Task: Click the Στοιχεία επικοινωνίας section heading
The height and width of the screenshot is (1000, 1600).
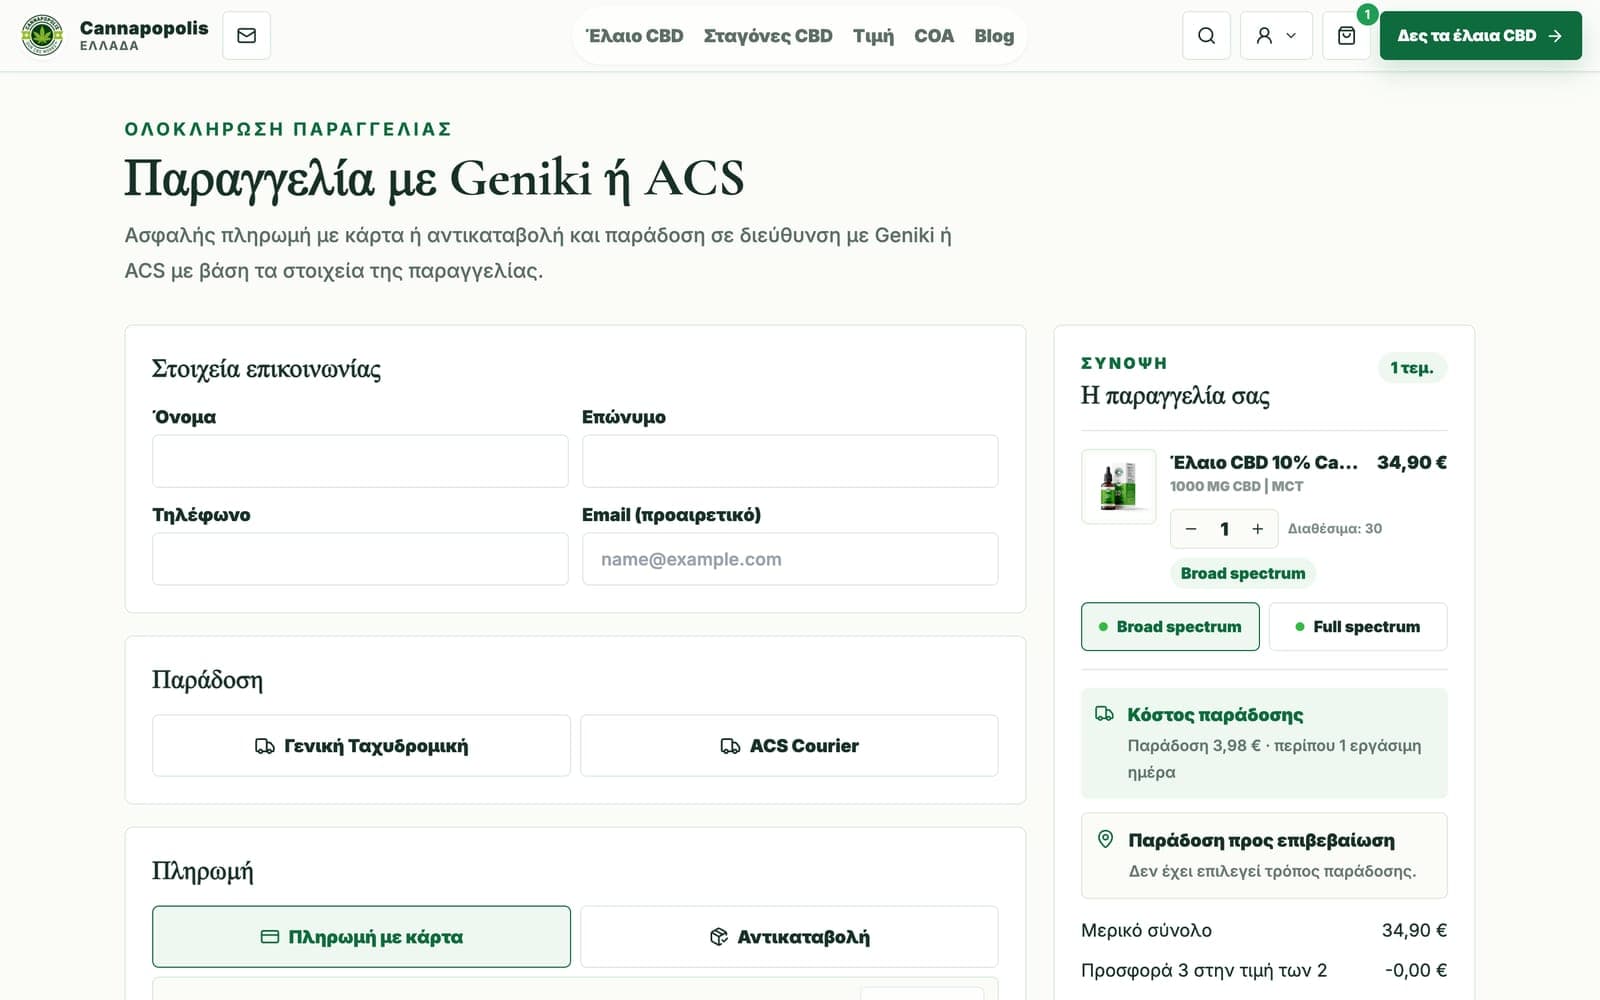Action: (266, 369)
